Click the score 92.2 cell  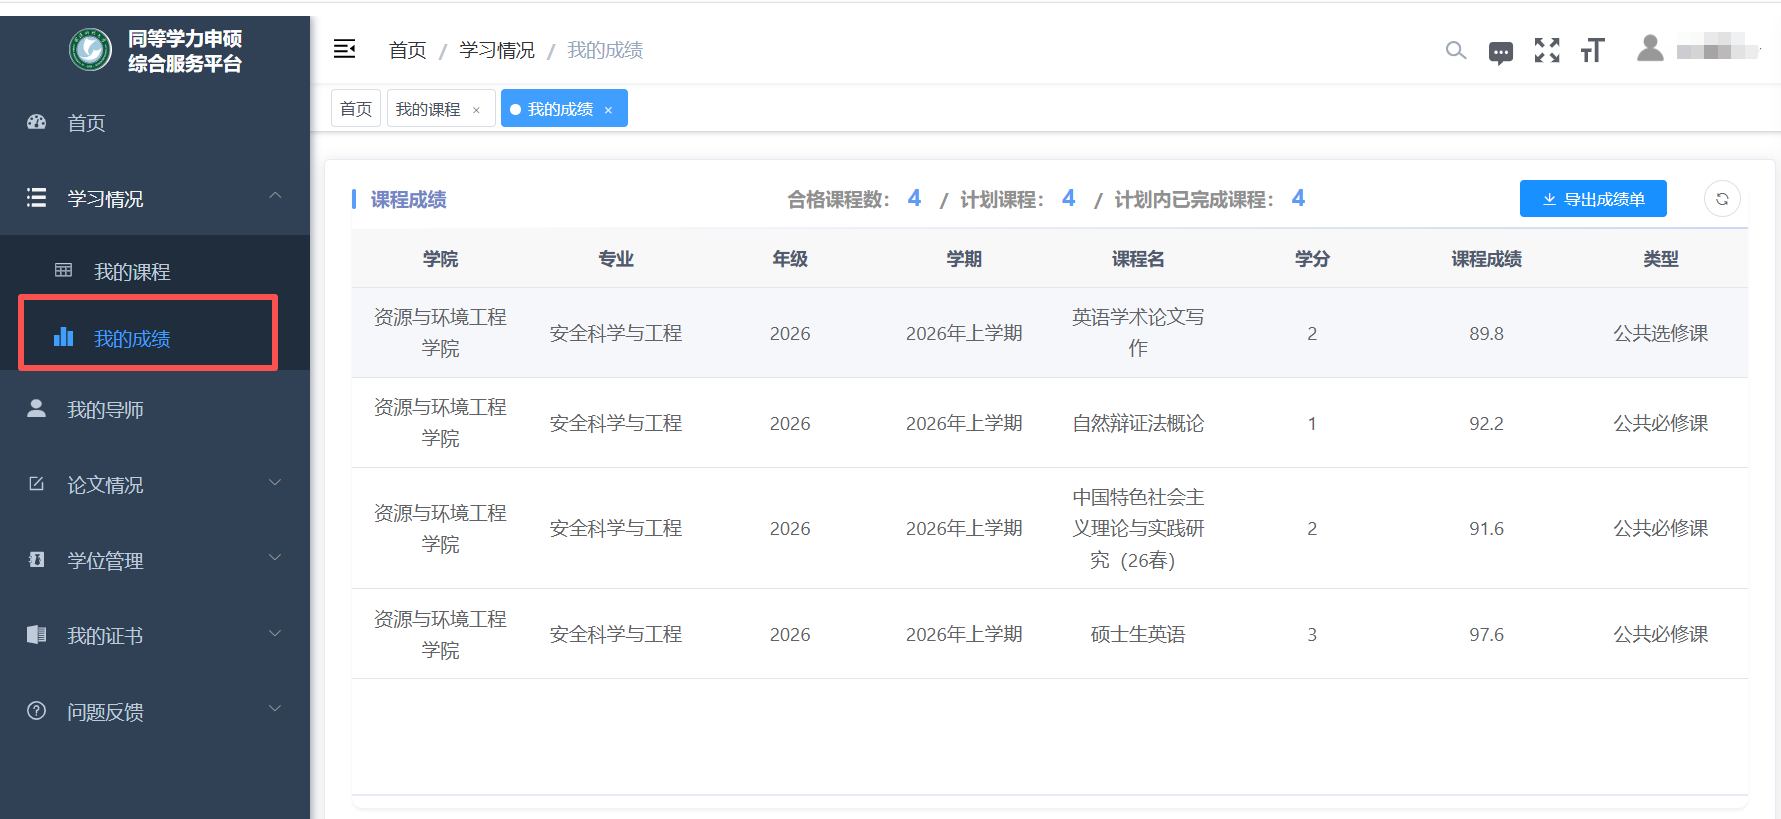click(1486, 424)
